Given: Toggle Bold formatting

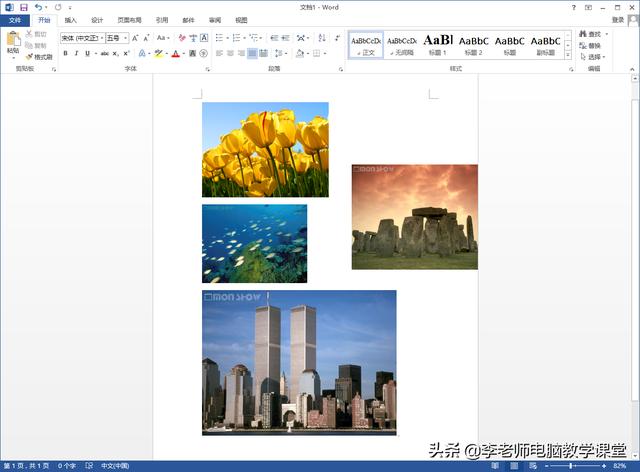Looking at the screenshot, I should point(65,53).
